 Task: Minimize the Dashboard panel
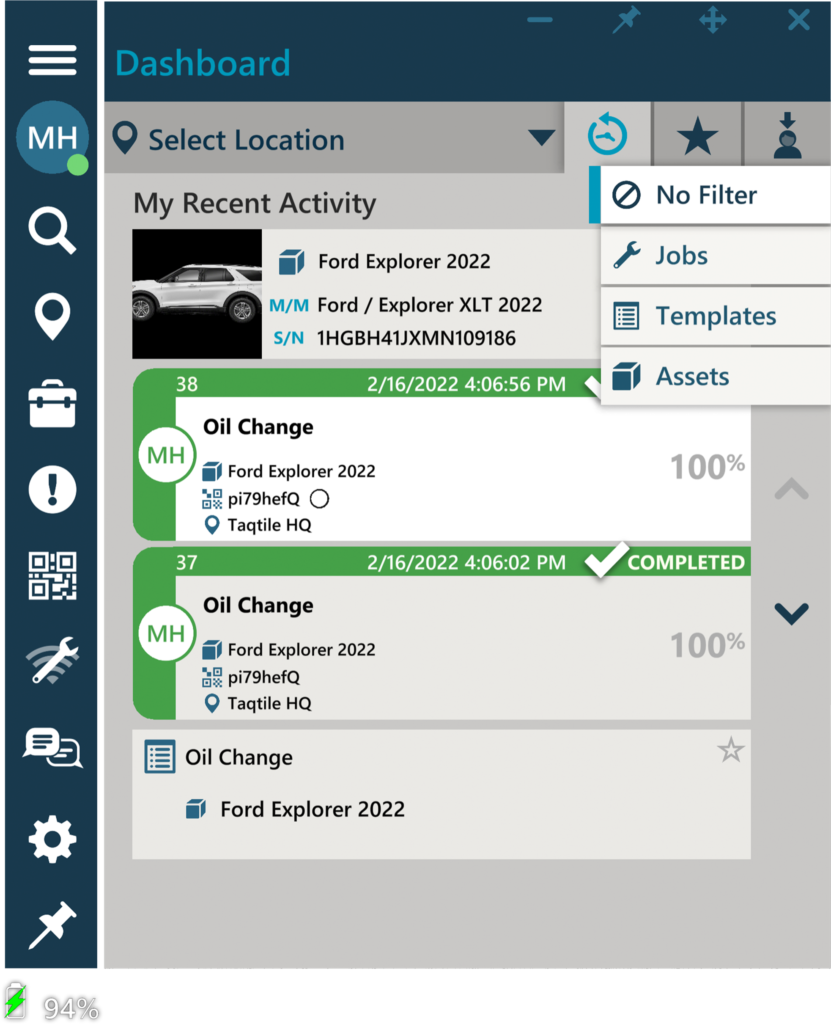click(x=540, y=20)
